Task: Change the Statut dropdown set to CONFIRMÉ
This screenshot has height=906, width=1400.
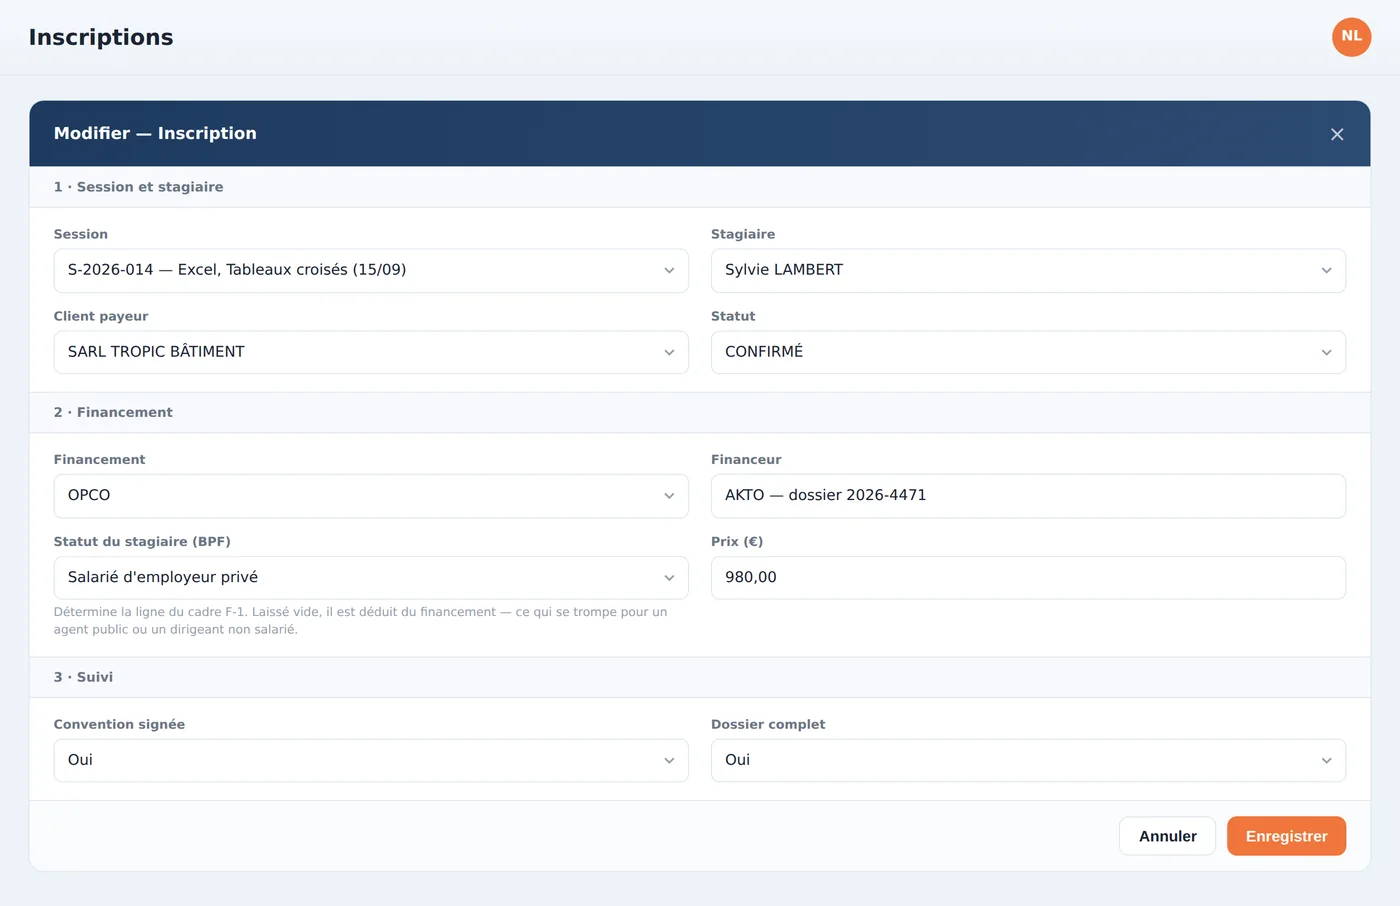Action: point(1028,353)
